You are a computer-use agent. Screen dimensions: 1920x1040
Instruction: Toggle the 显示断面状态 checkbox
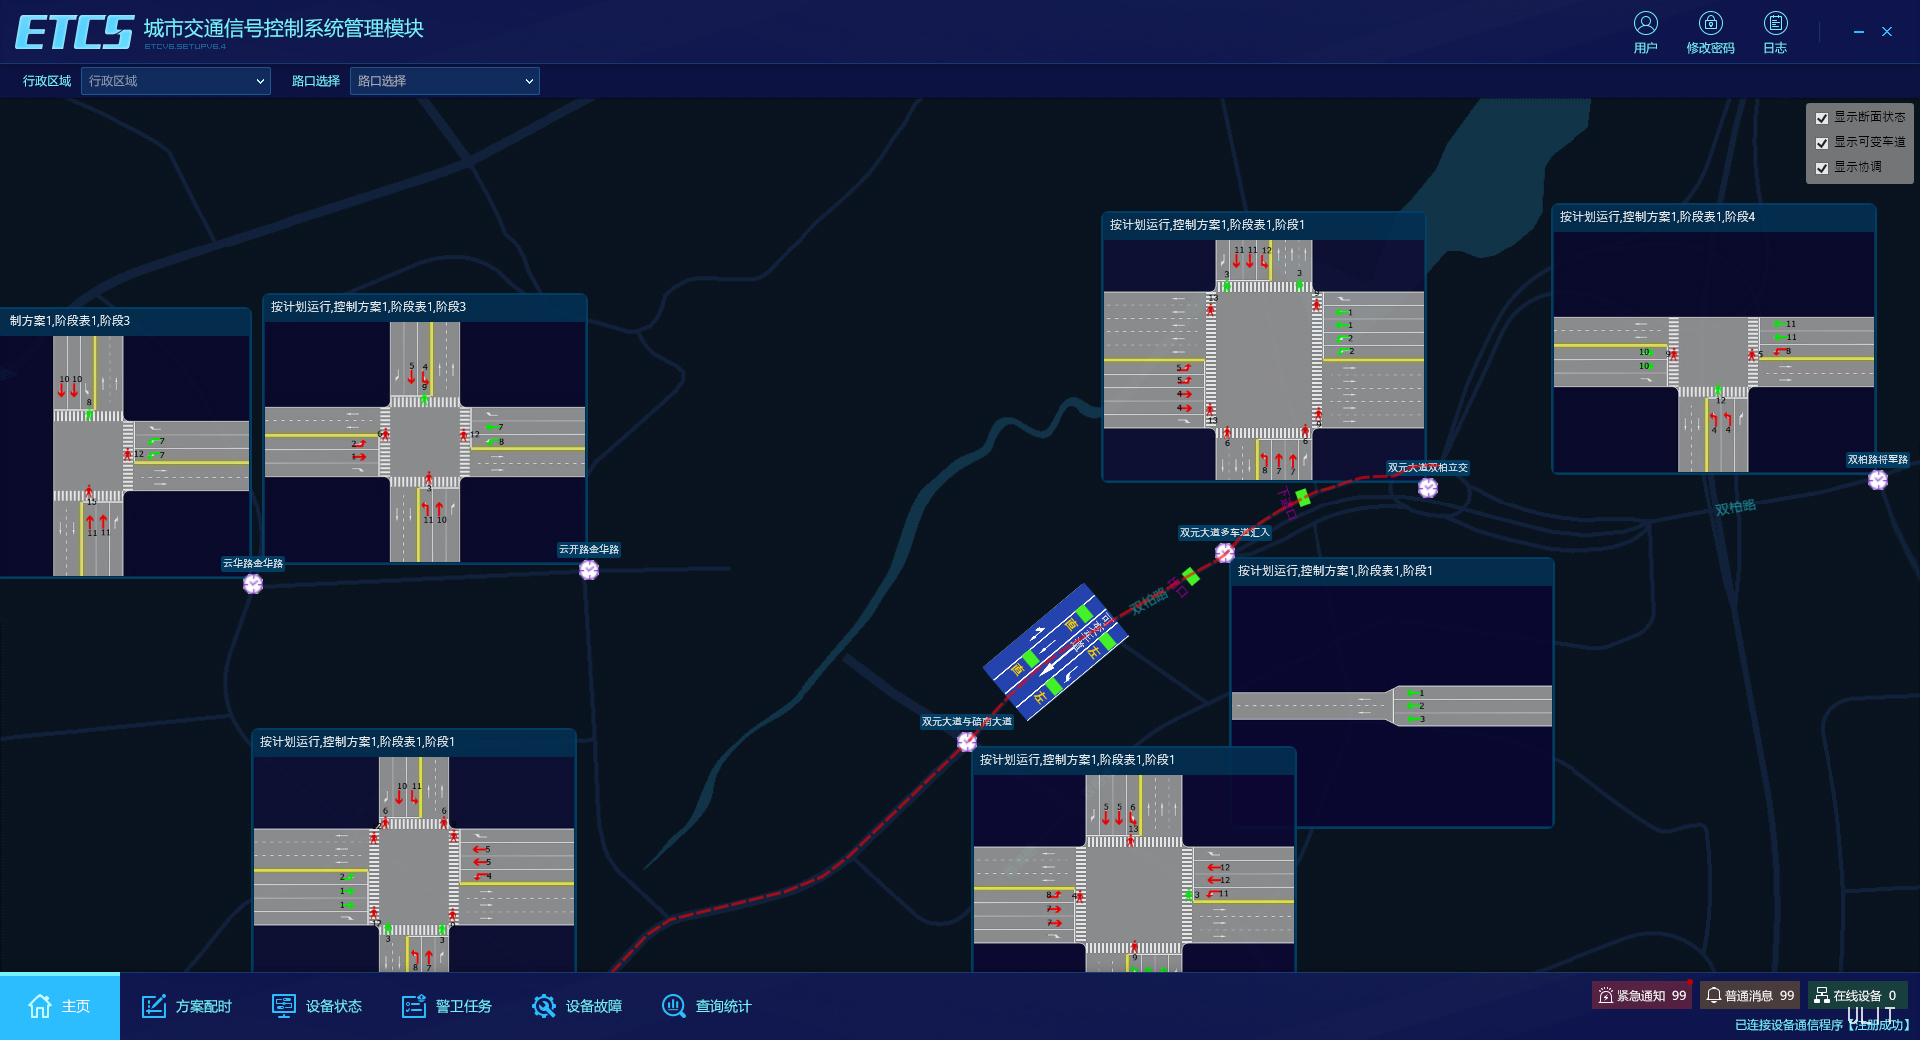point(1822,118)
